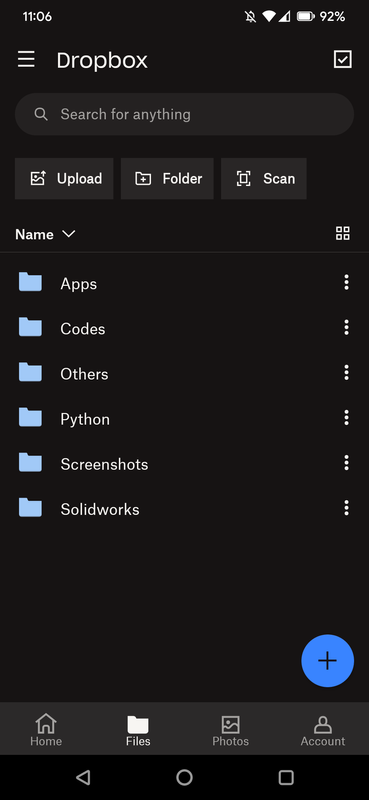Screen dimensions: 369x800
Task: Tap the search magnifier icon
Action: [x=41, y=114]
